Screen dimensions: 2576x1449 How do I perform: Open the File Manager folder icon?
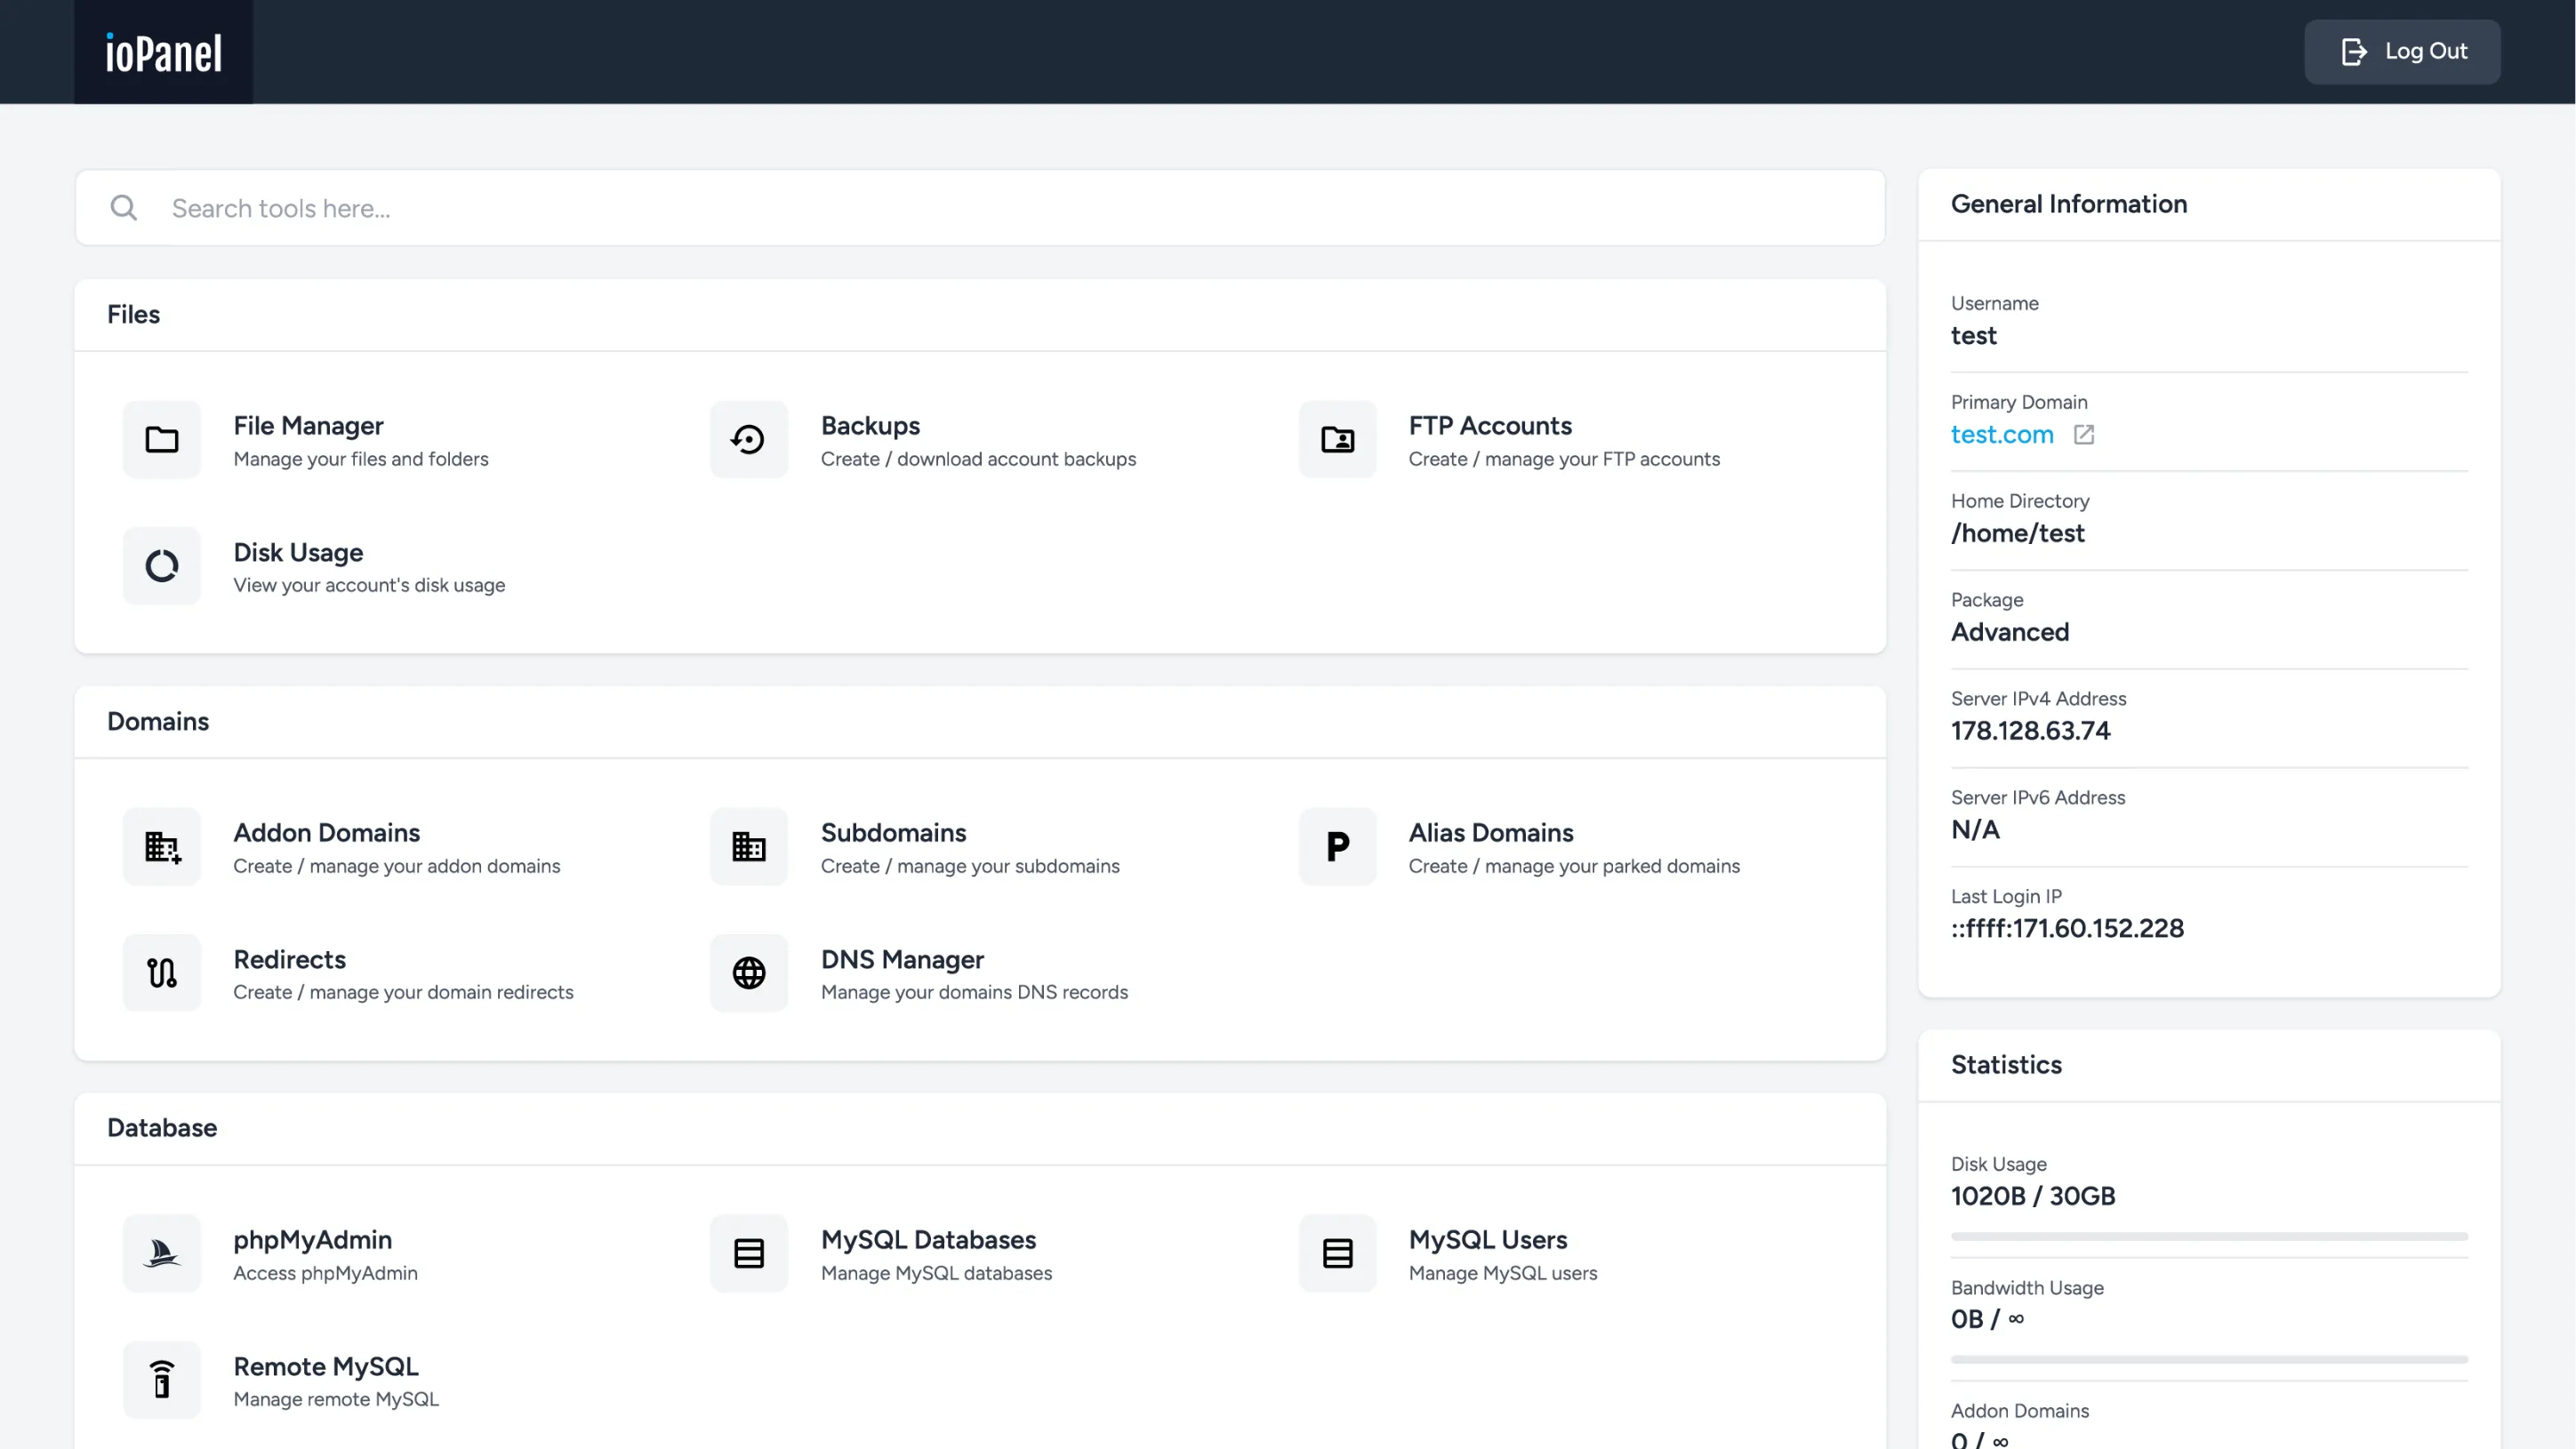pyautogui.click(x=161, y=440)
